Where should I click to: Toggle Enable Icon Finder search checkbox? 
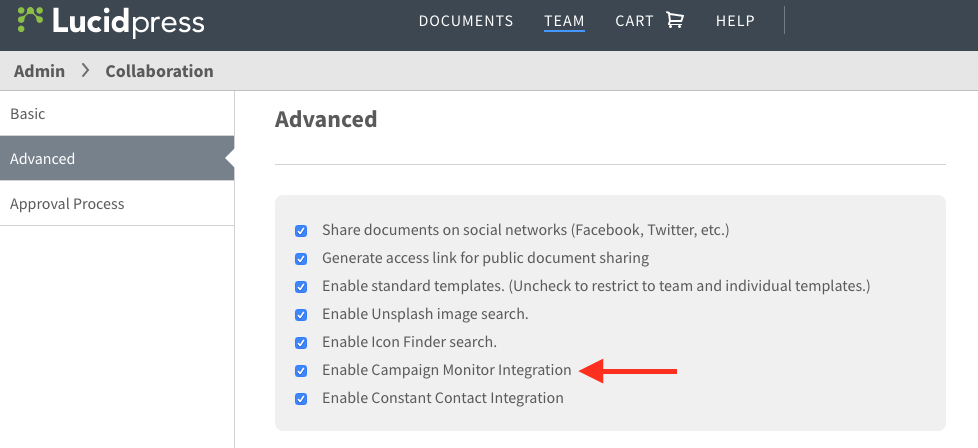301,343
